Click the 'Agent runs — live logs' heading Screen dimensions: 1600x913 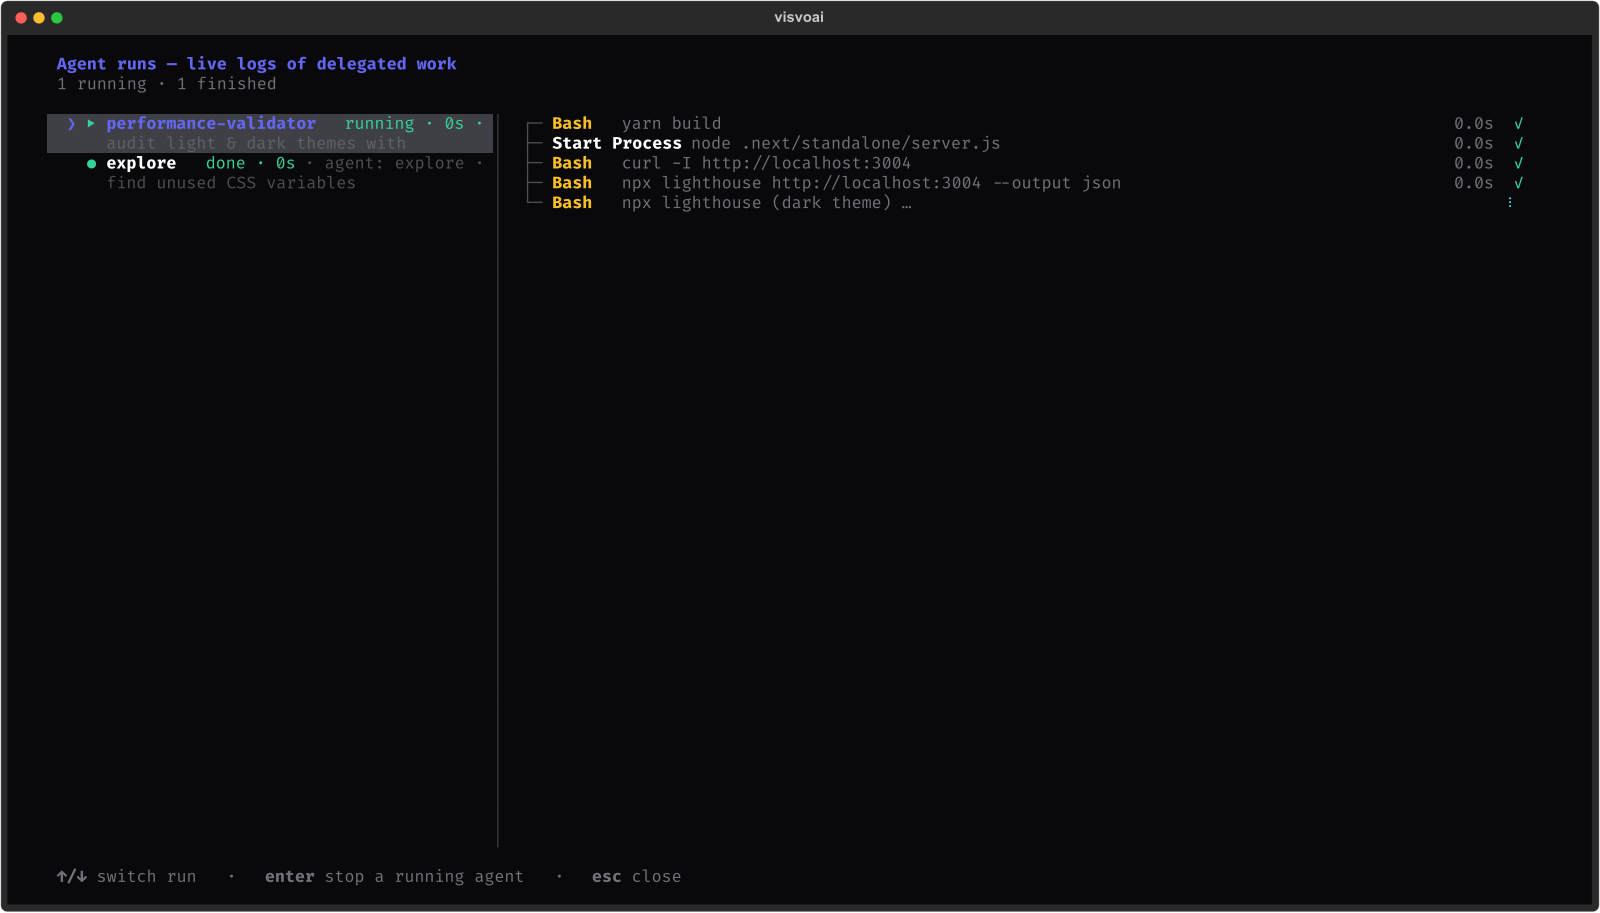(256, 64)
